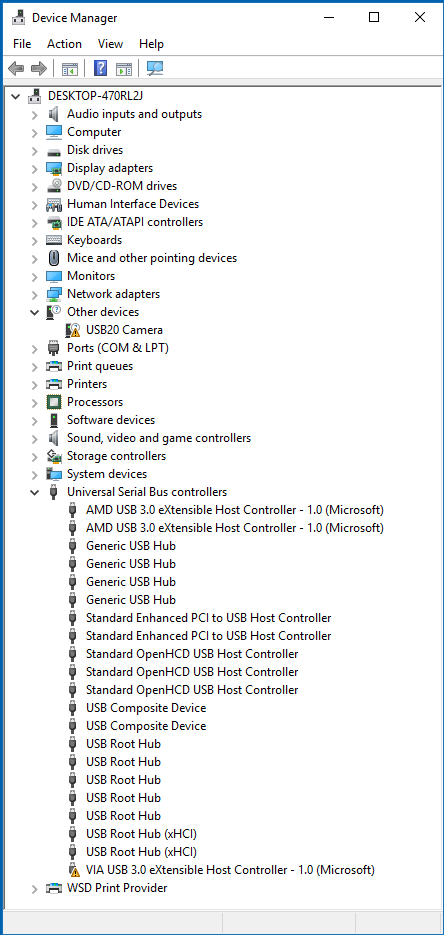
Task: Click the Human Interface Devices icon
Action: tap(54, 204)
